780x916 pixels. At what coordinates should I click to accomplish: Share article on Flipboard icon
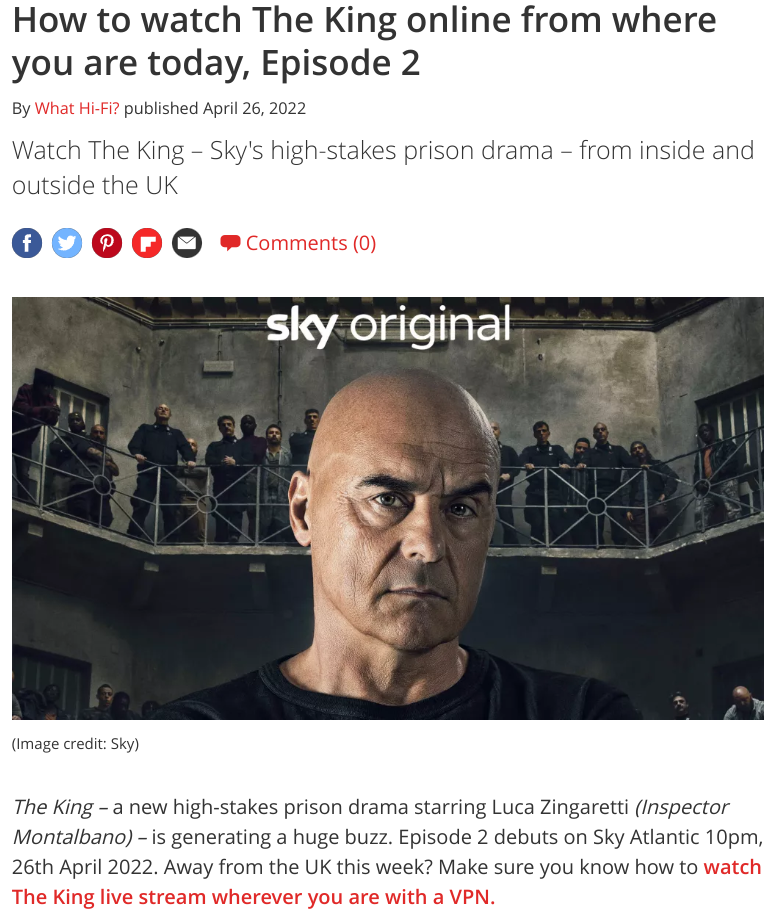coord(147,243)
